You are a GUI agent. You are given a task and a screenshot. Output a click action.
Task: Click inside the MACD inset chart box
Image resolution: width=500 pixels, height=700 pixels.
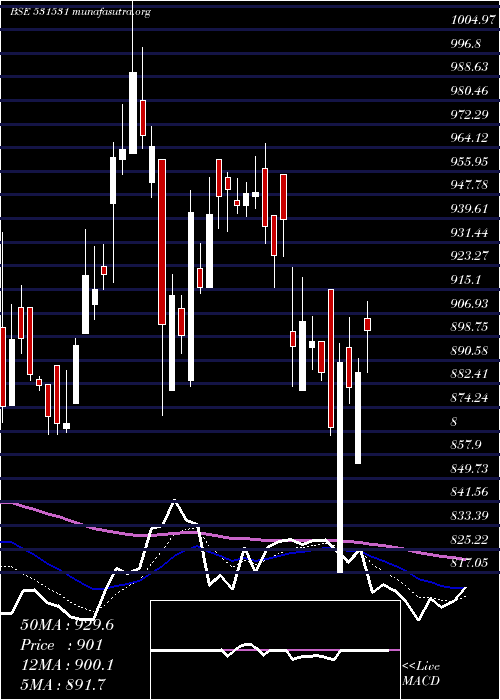tap(275, 650)
